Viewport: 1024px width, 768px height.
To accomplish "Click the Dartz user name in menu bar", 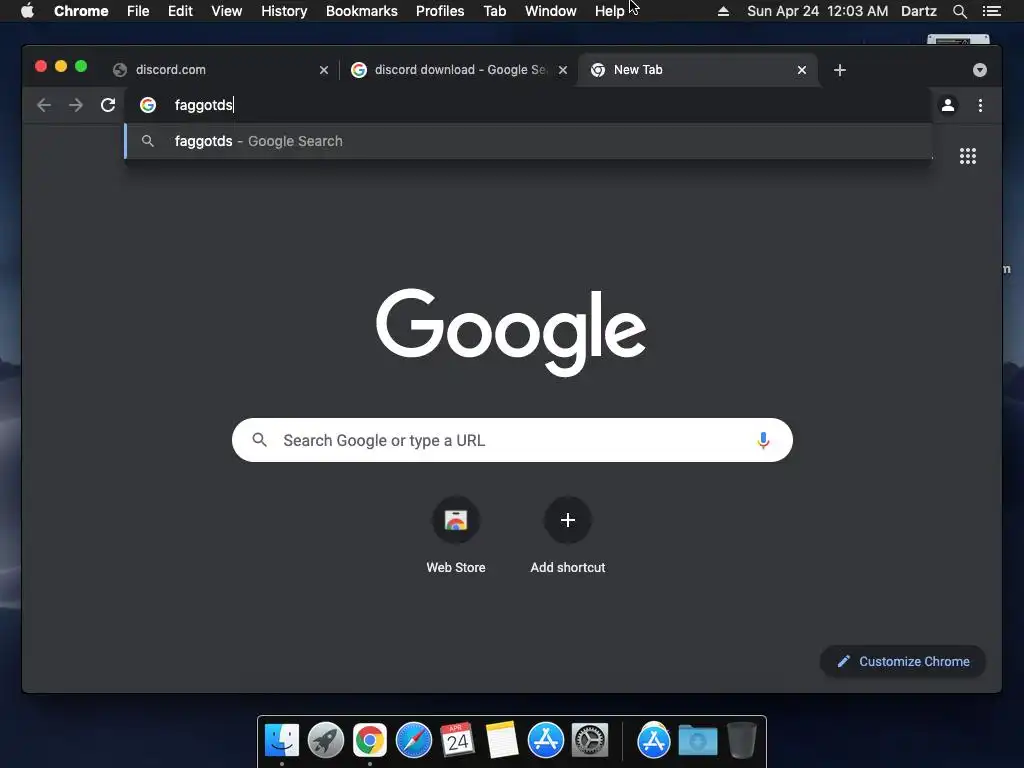I will [x=918, y=11].
